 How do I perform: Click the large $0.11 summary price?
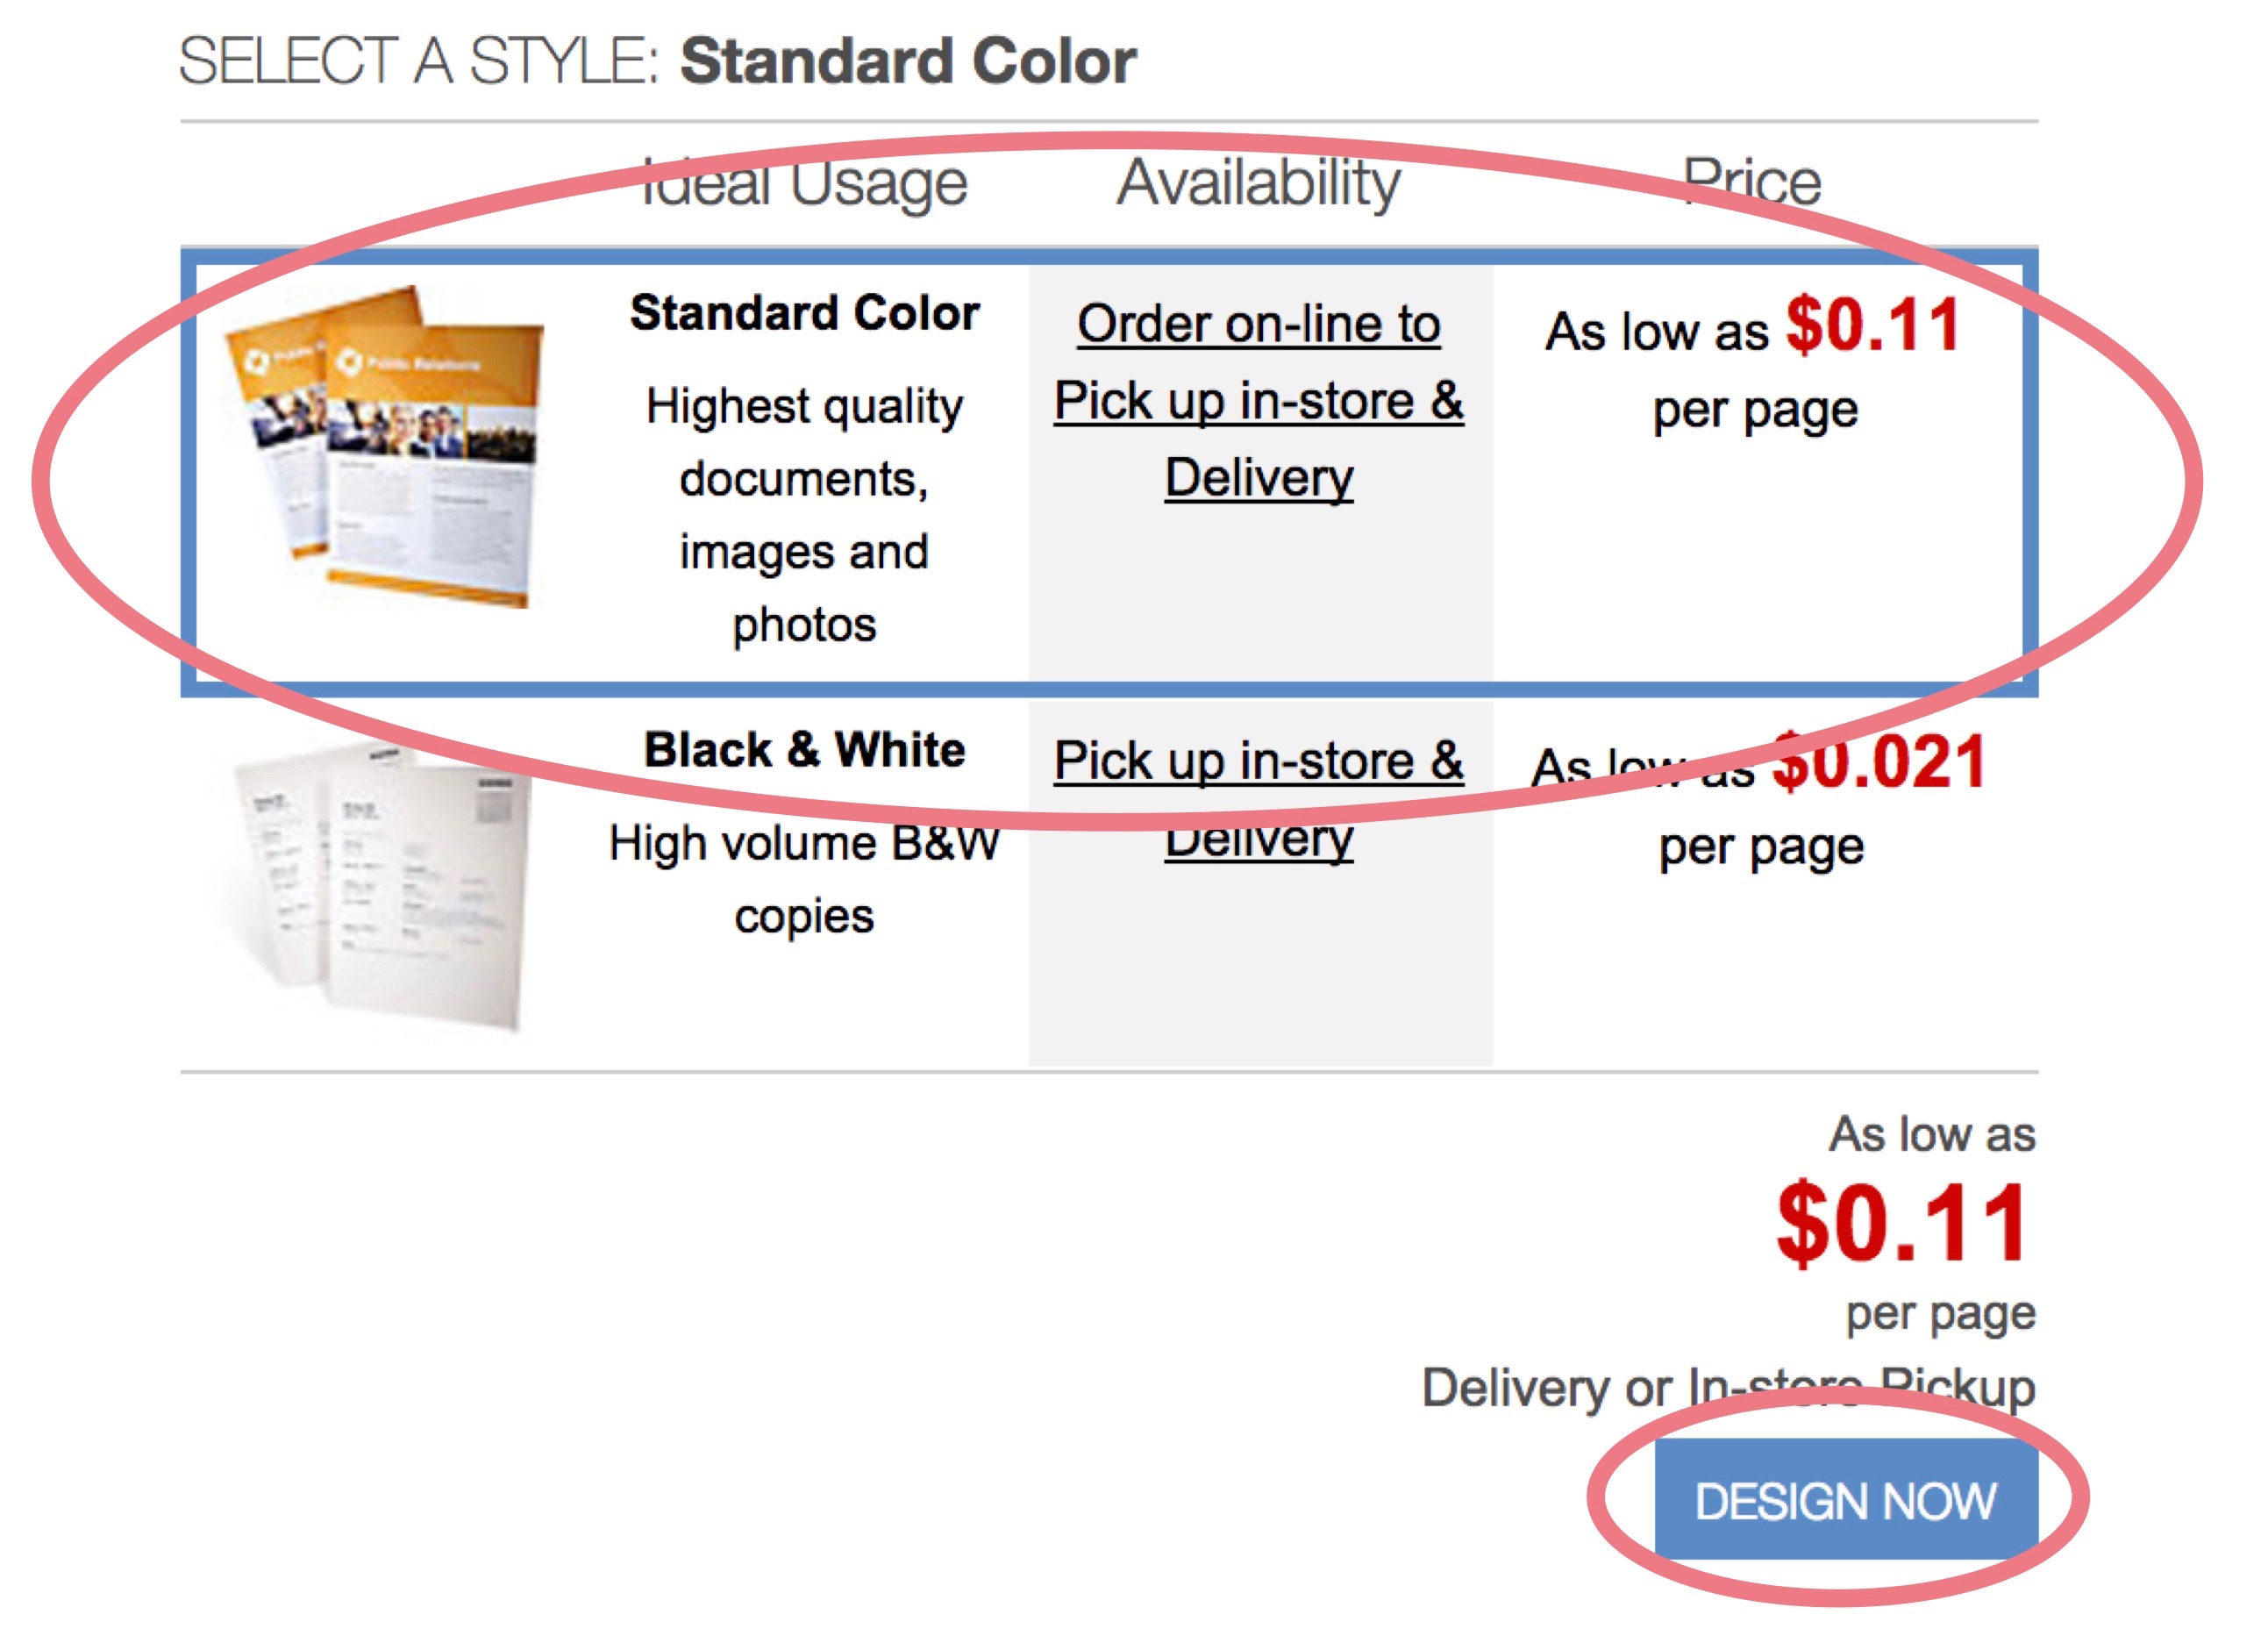click(1901, 1223)
